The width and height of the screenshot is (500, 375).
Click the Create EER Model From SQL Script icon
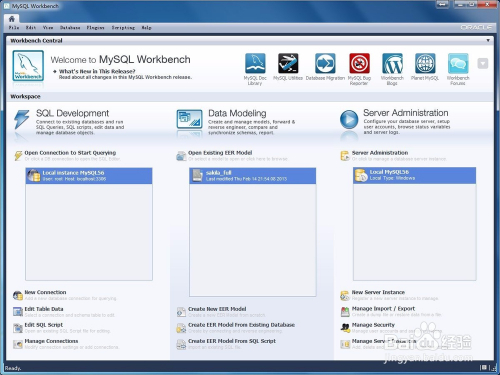click(181, 344)
